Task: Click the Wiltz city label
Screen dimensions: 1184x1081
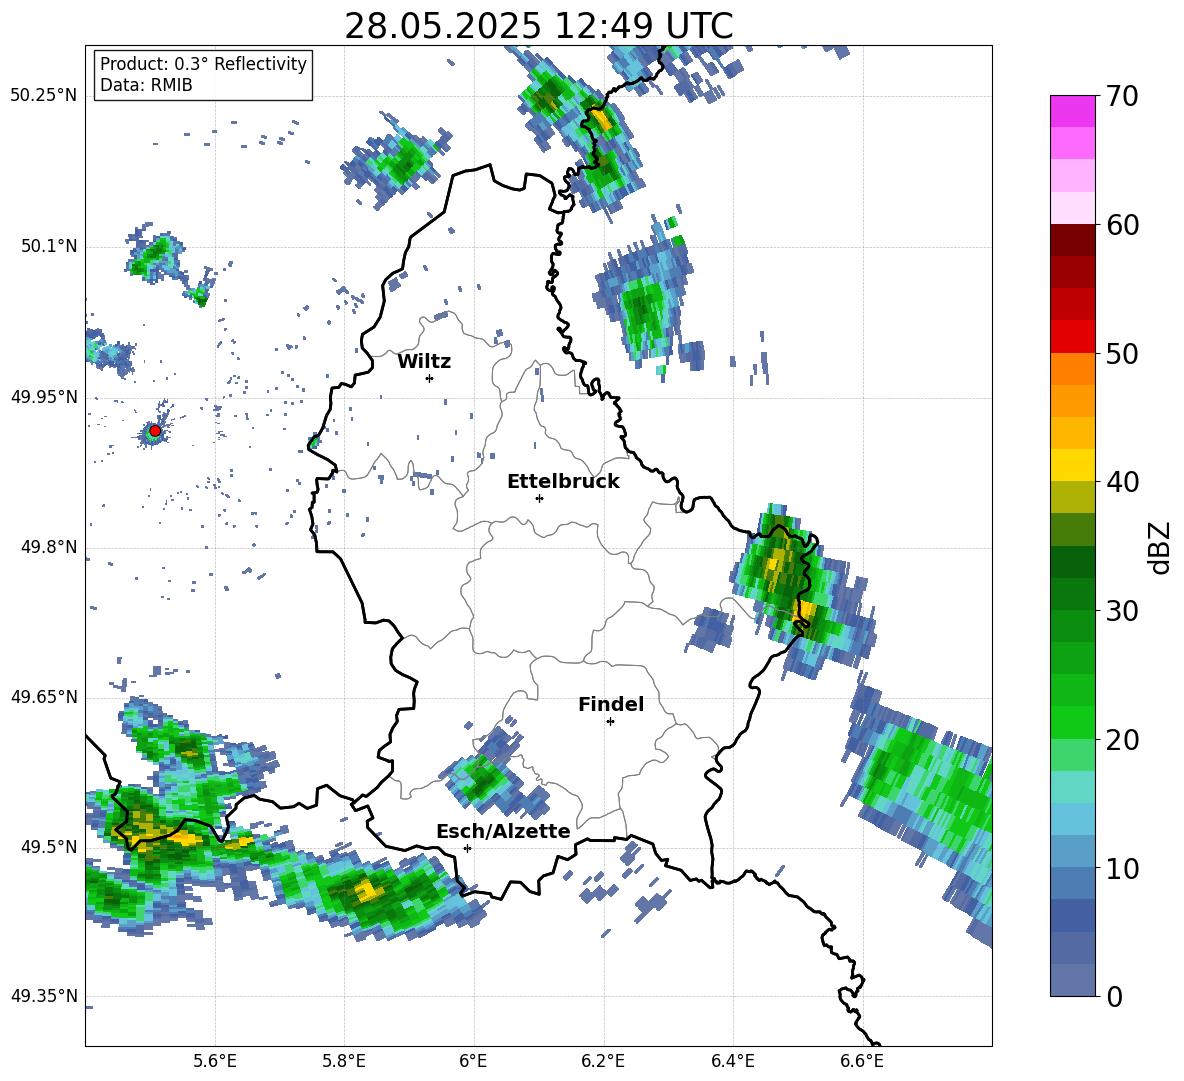Action: pyautogui.click(x=424, y=362)
